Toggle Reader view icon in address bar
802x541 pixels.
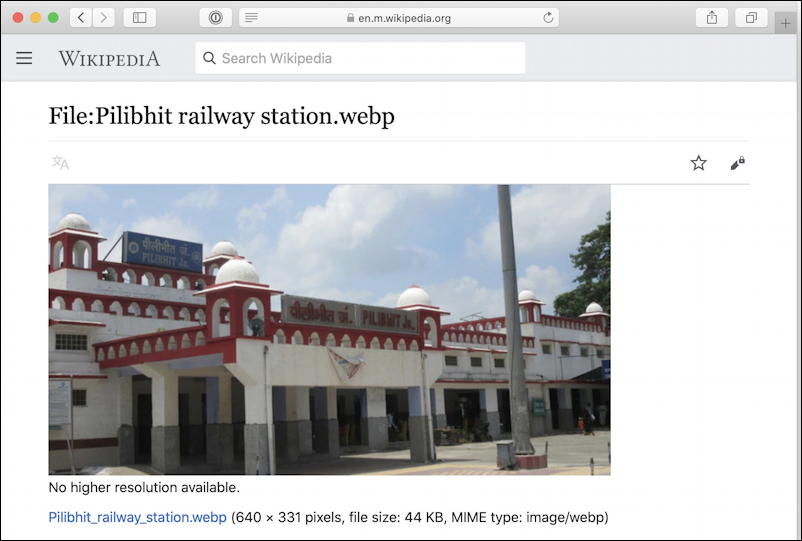[251, 18]
